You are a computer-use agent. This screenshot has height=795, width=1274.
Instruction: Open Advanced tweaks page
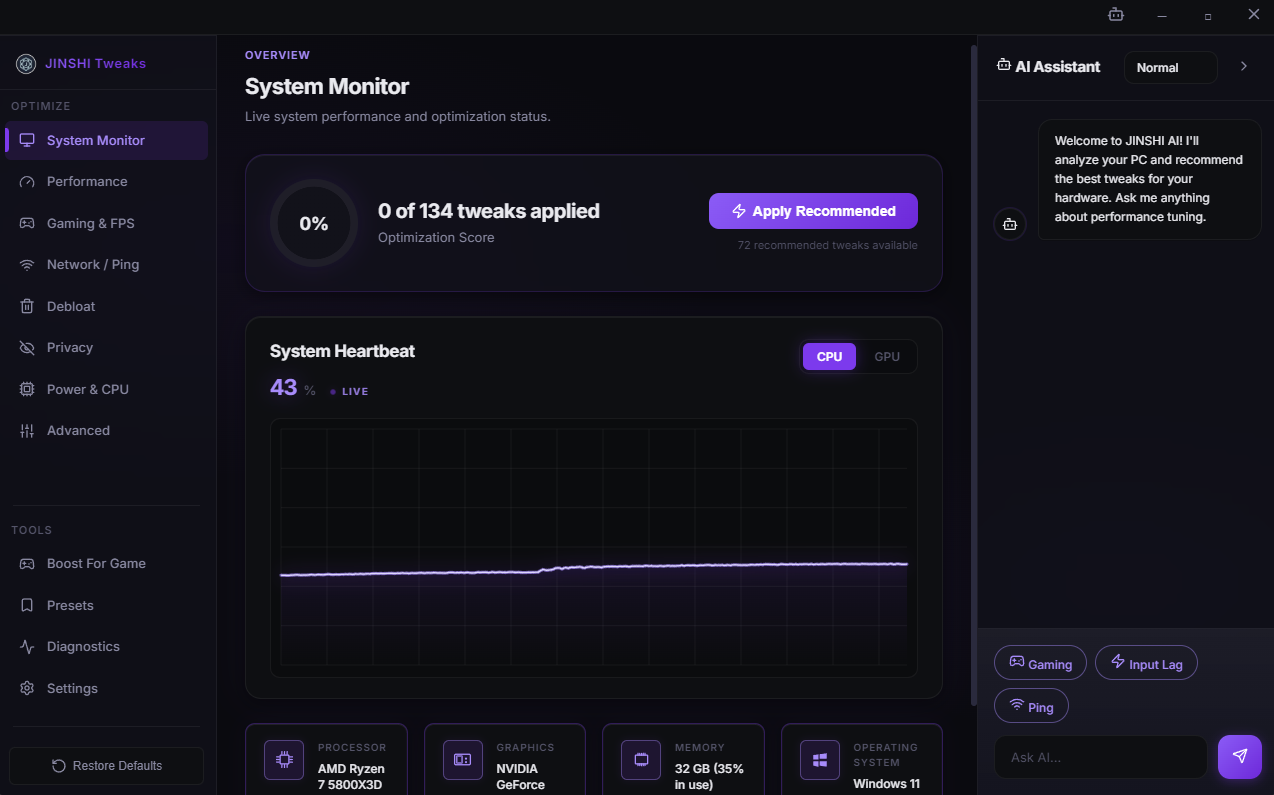tap(106, 431)
